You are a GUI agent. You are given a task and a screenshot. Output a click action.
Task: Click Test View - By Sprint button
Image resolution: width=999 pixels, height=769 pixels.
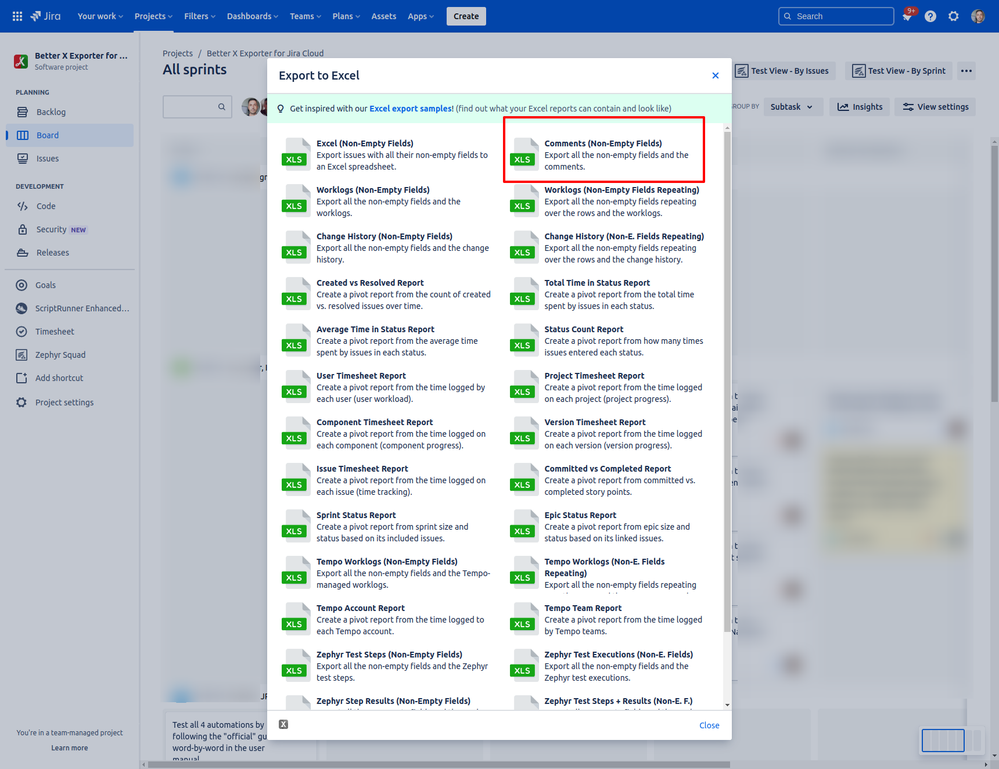click(899, 71)
